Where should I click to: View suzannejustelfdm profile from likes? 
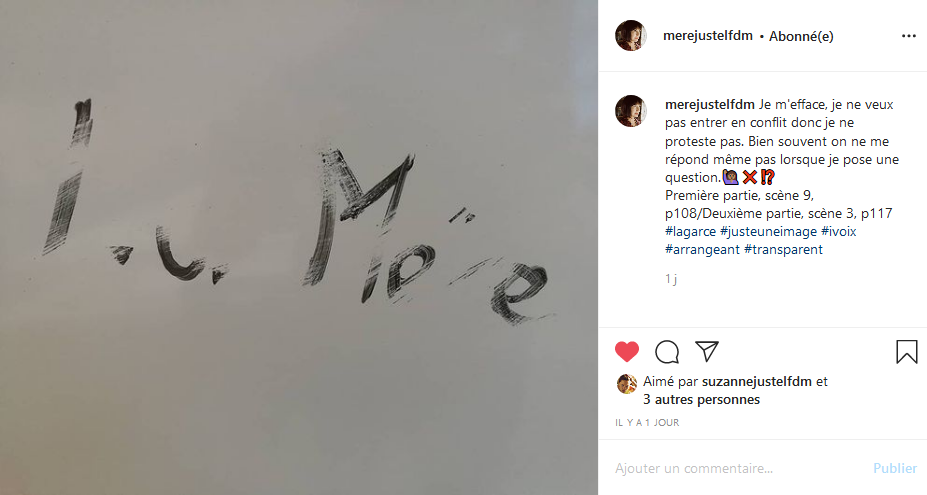pos(756,381)
